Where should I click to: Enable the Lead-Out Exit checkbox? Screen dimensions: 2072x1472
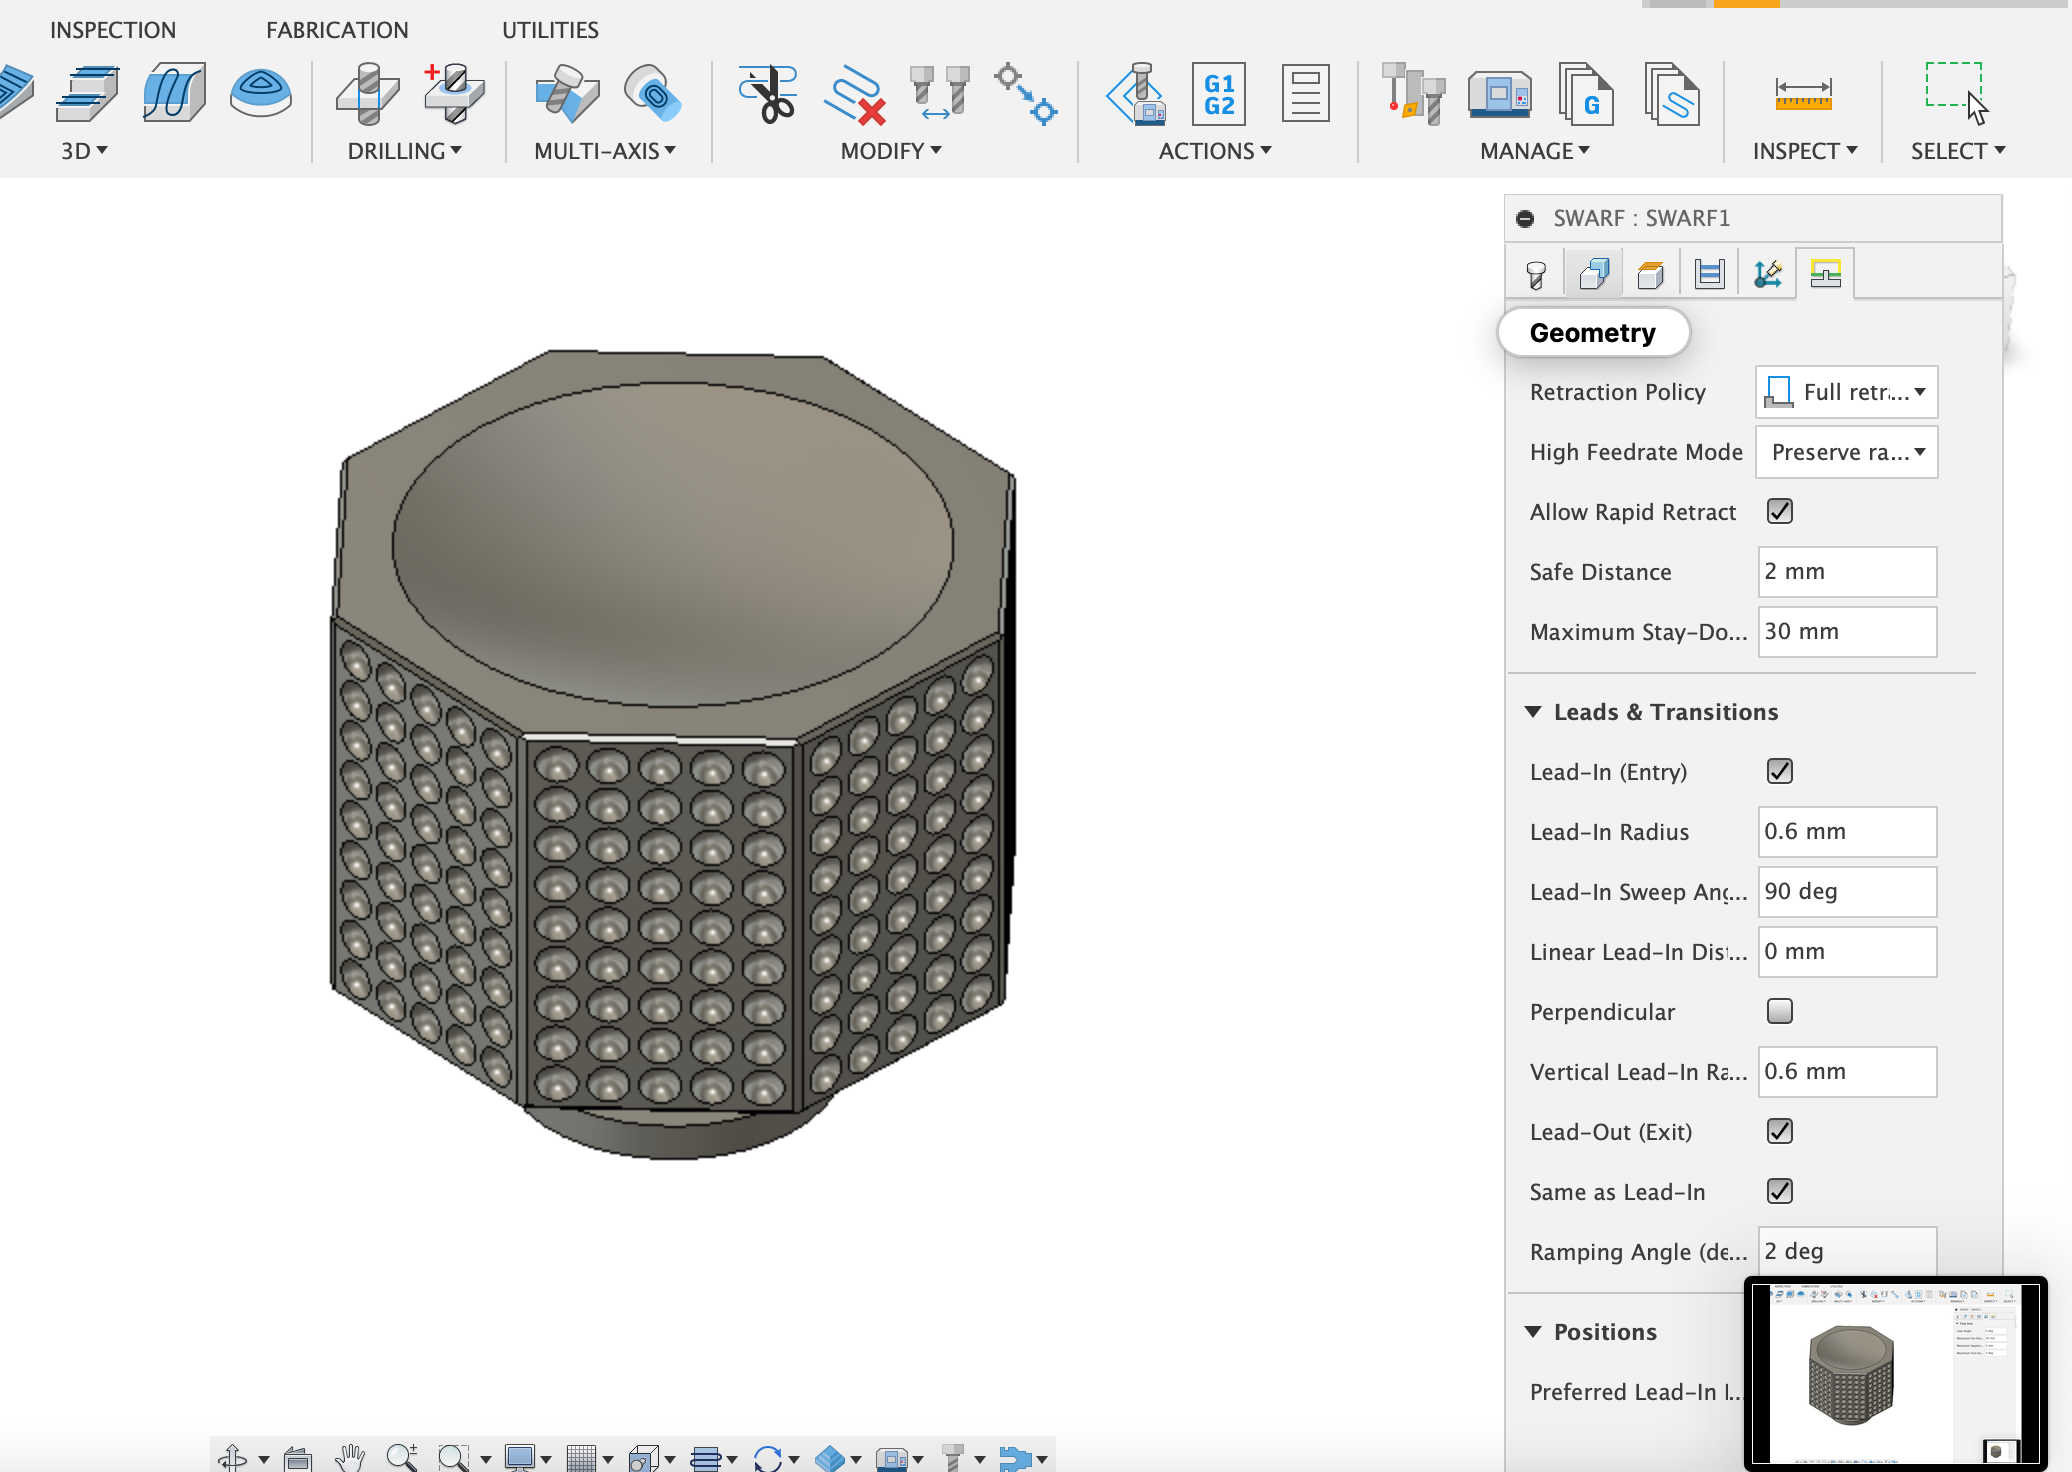click(x=1781, y=1131)
